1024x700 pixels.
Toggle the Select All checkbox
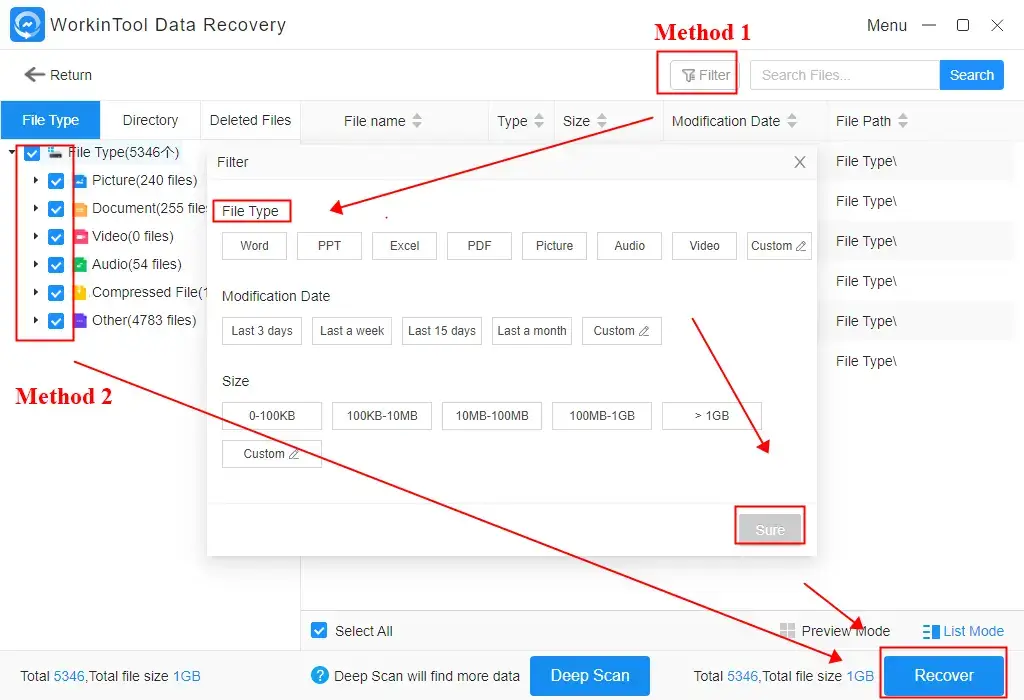coord(319,630)
